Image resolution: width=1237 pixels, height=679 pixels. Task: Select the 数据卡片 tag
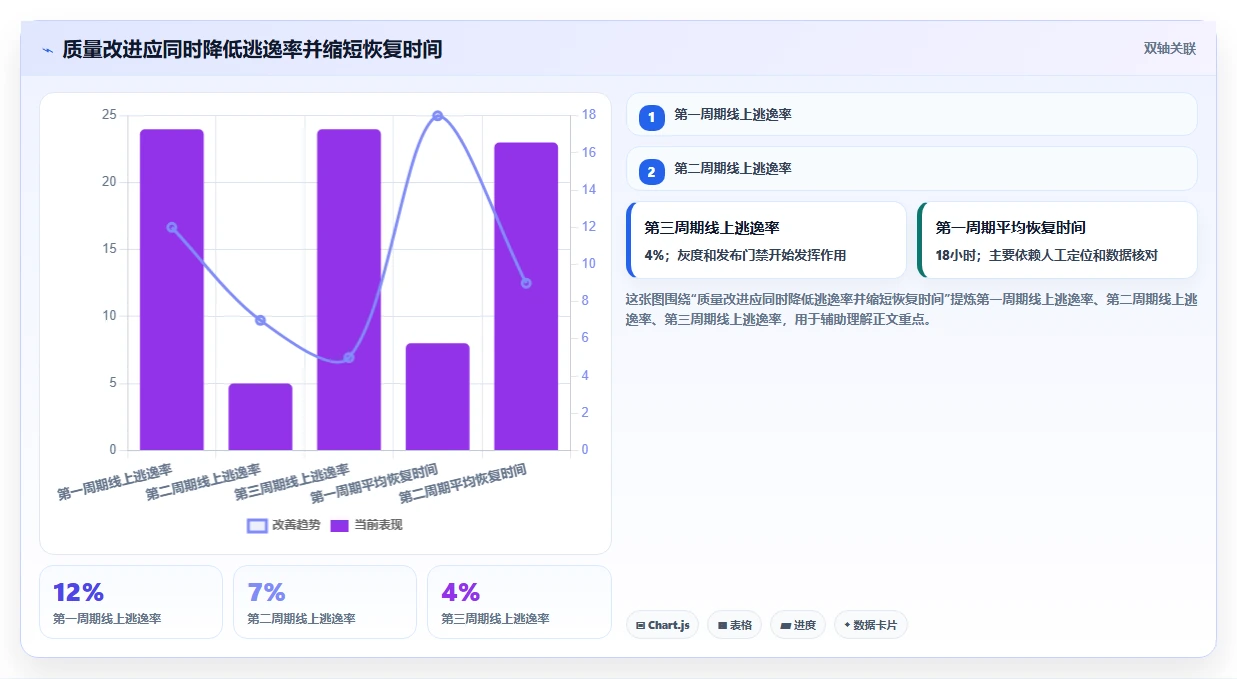point(870,625)
